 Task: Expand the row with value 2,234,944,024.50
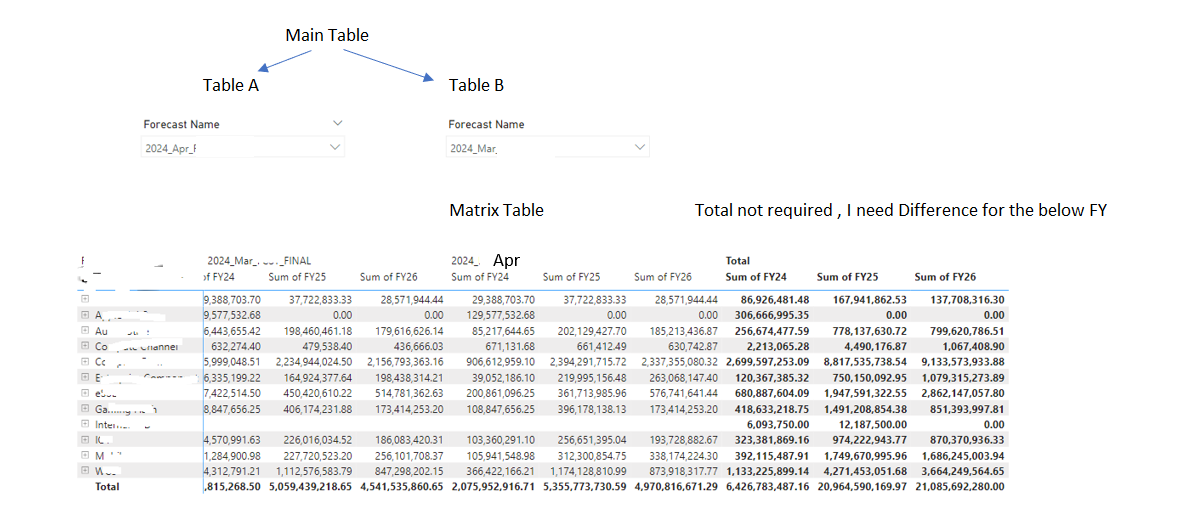[x=84, y=362]
